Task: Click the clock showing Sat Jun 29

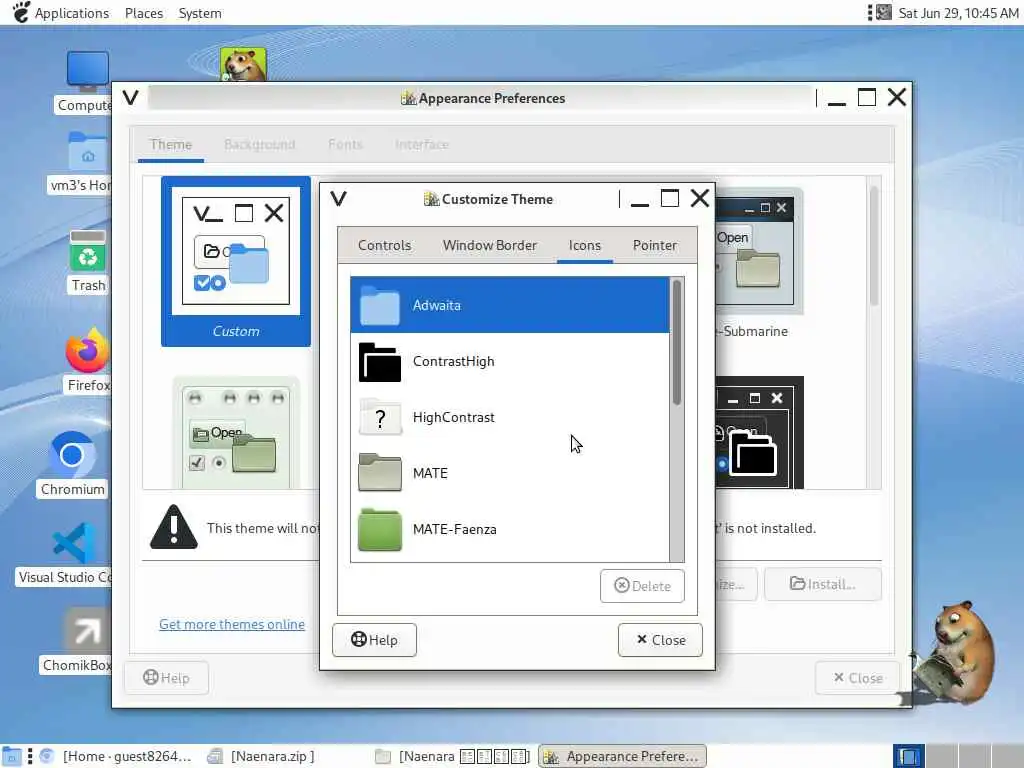Action: [958, 13]
